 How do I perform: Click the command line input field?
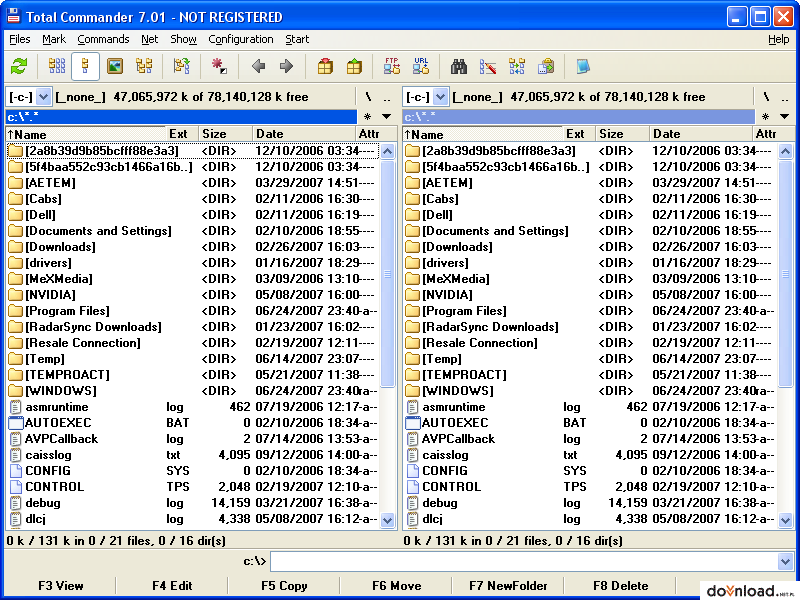(520, 561)
